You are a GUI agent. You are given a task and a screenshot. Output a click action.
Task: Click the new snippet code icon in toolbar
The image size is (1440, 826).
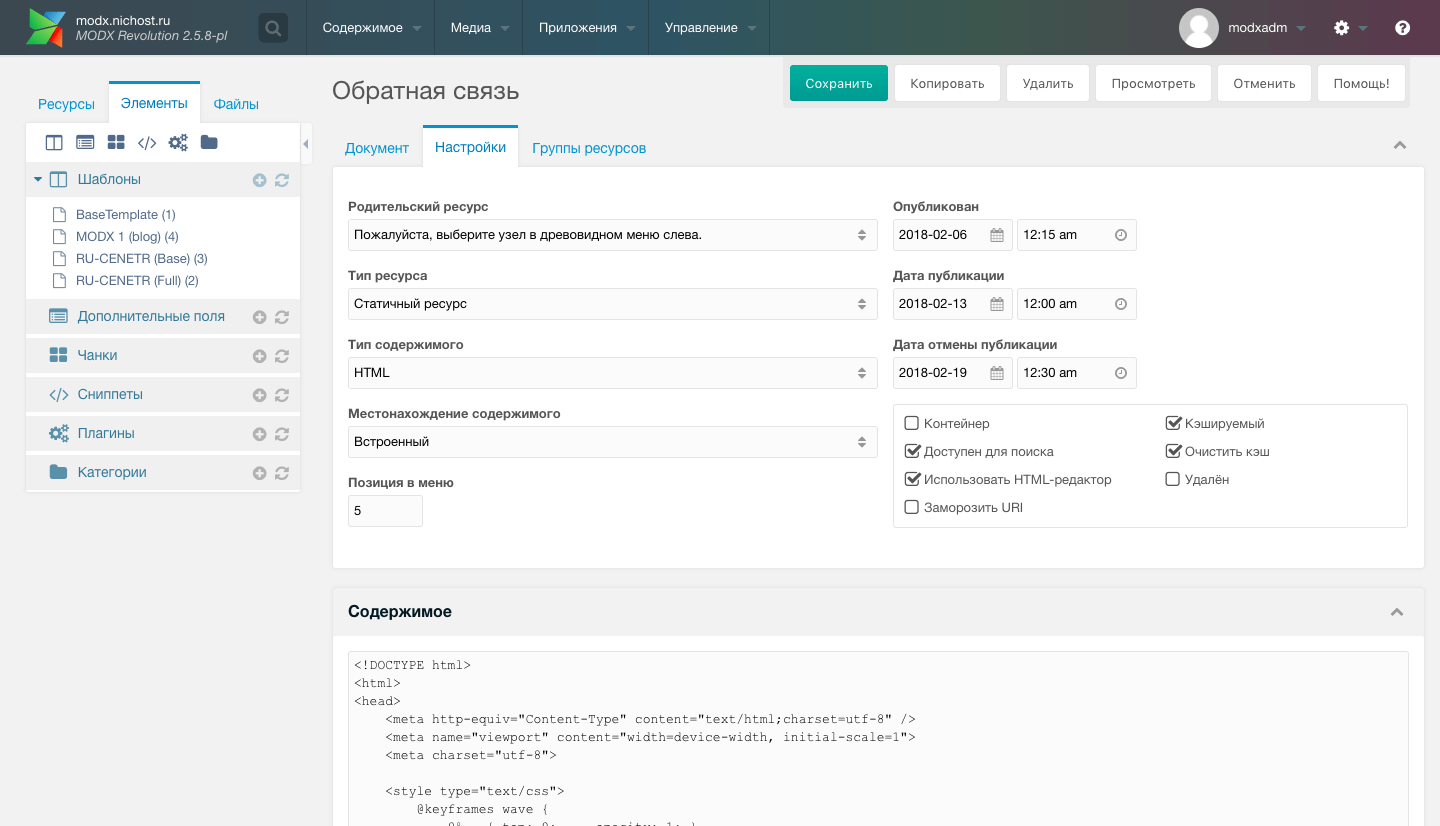pyautogui.click(x=147, y=143)
